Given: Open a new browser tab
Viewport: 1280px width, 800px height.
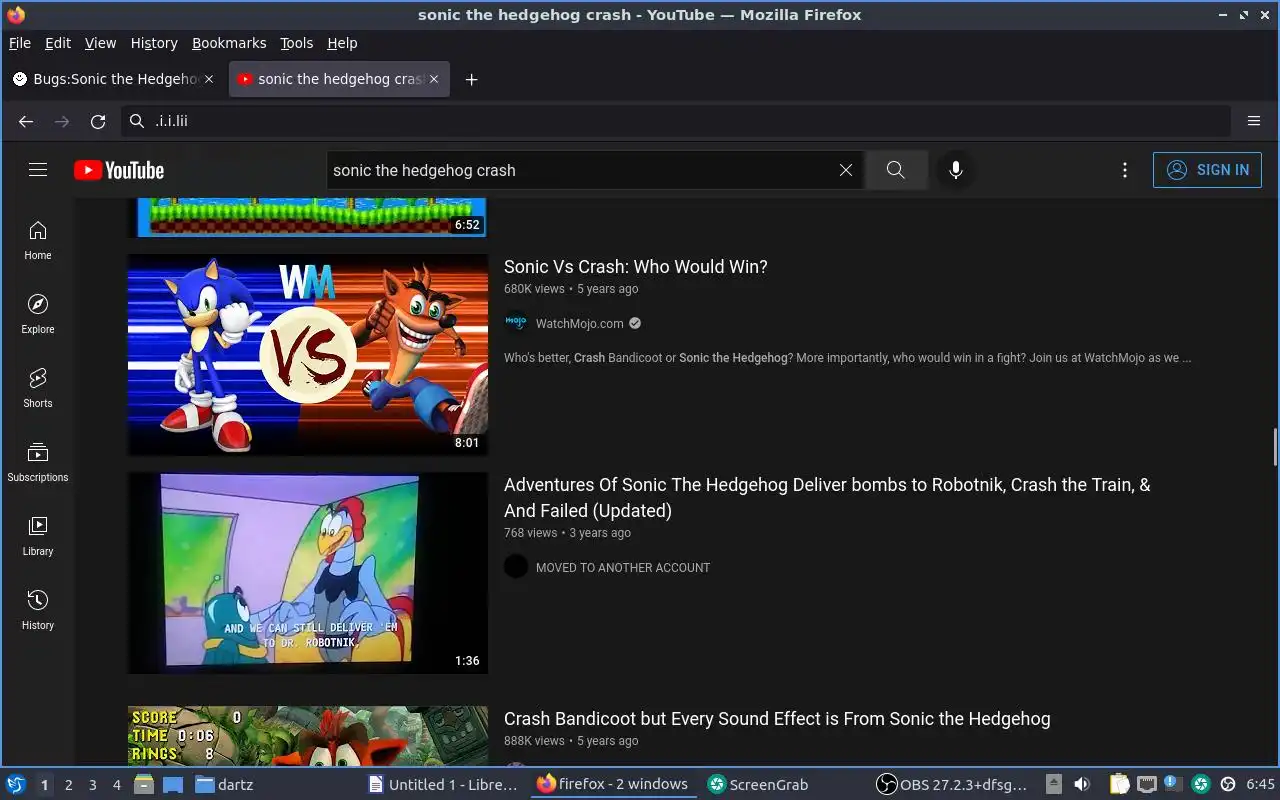Looking at the screenshot, I should point(472,79).
